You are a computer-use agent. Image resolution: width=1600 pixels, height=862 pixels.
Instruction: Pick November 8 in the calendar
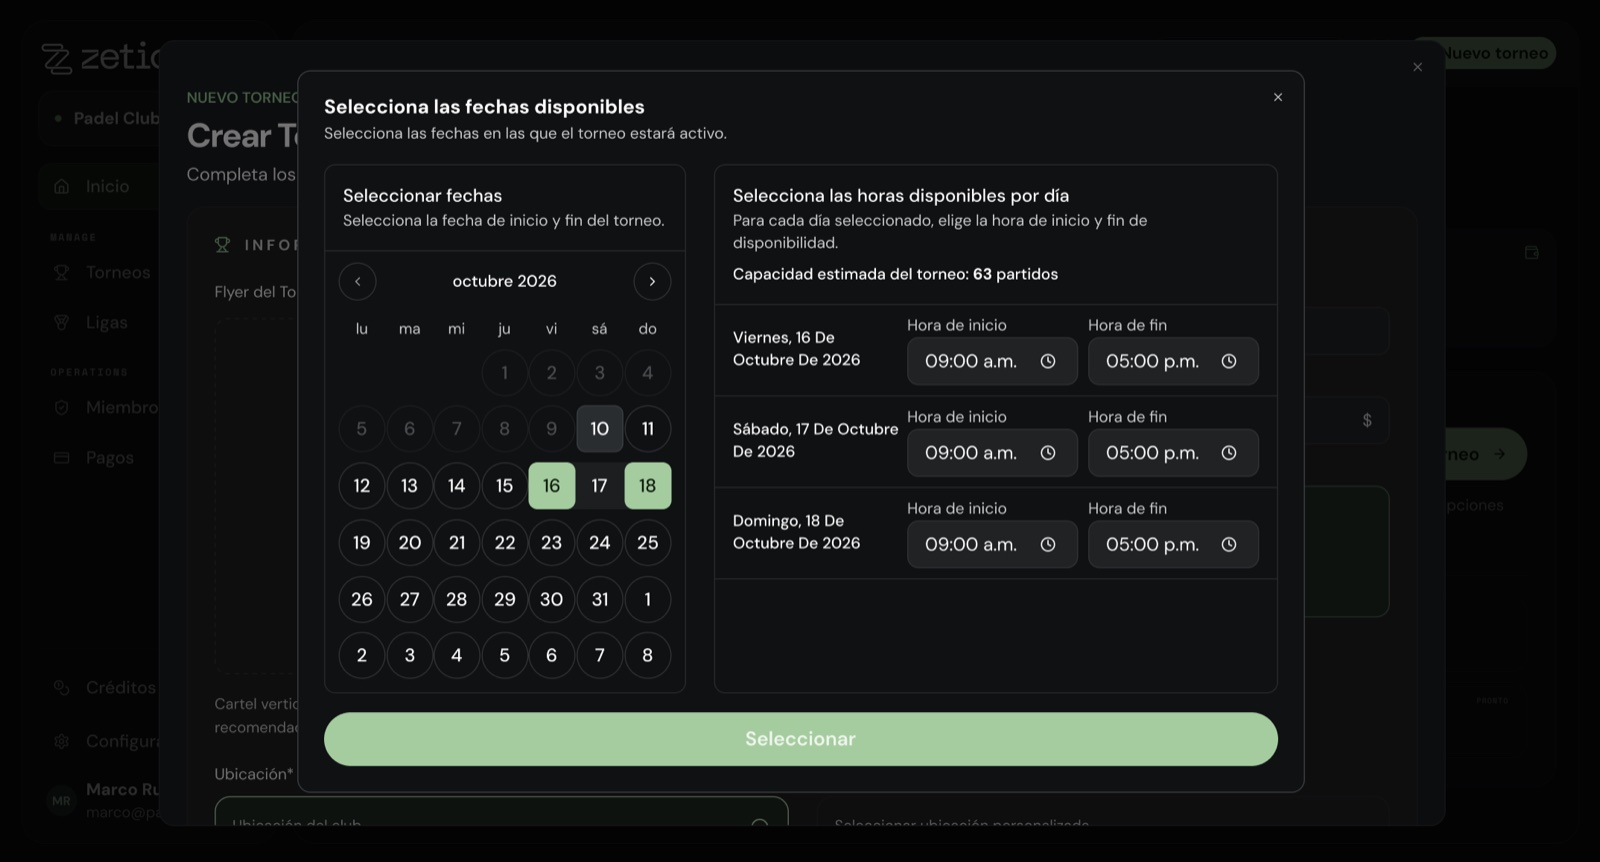648,655
